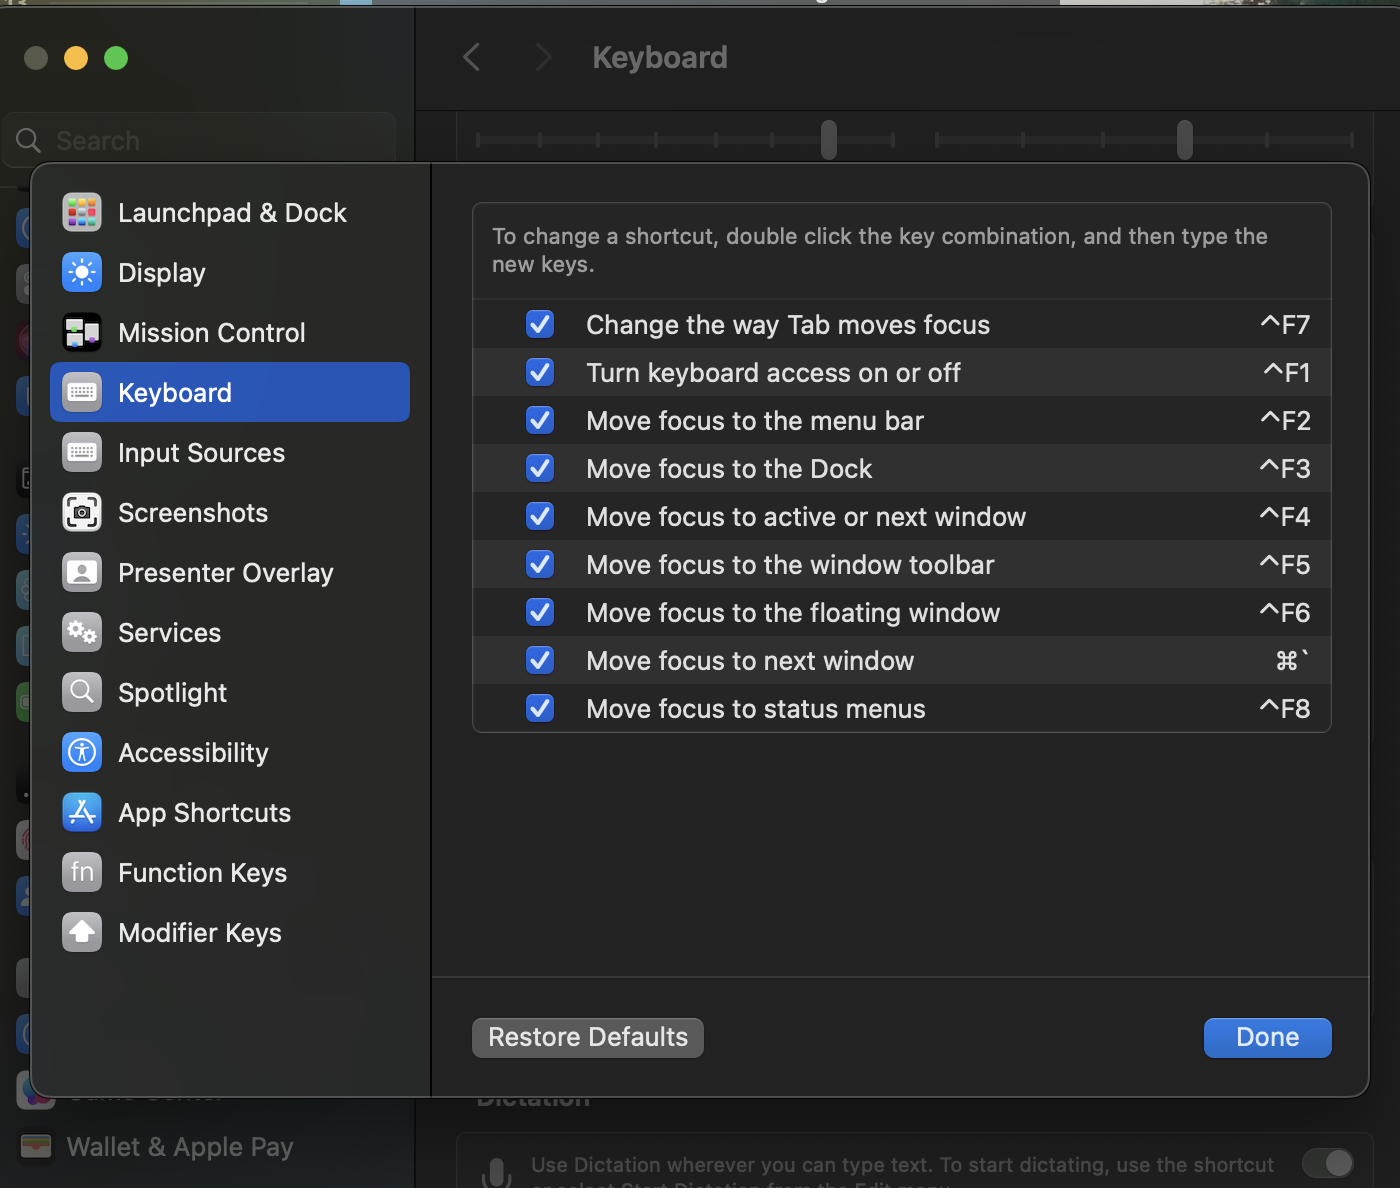Open the Function Keys category
This screenshot has width=1400, height=1188.
pos(202,873)
